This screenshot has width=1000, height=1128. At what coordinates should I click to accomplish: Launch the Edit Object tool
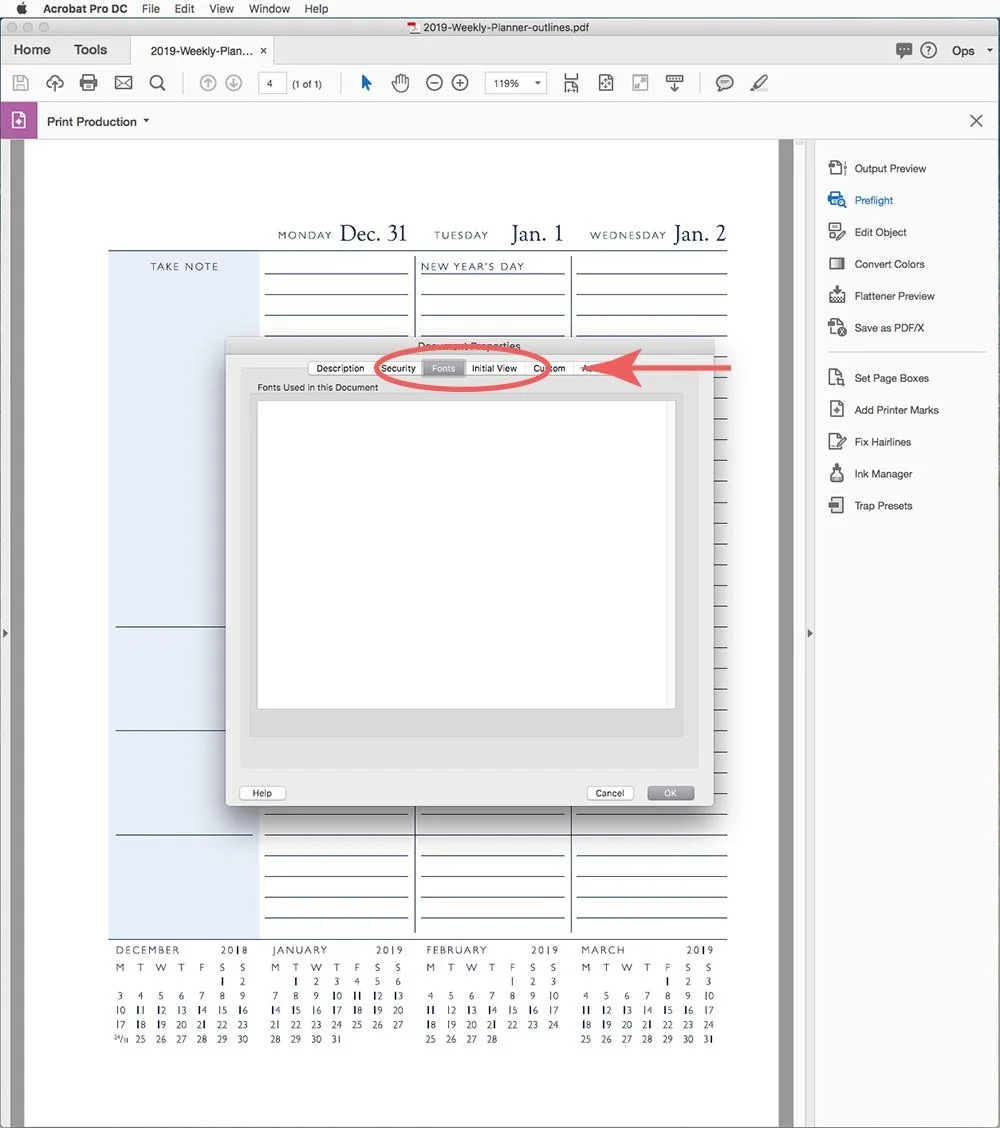pyautogui.click(x=879, y=231)
